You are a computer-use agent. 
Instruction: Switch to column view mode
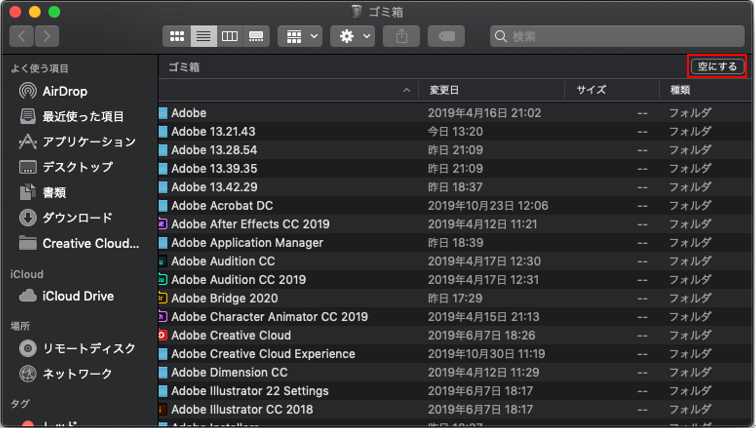pyautogui.click(x=230, y=36)
